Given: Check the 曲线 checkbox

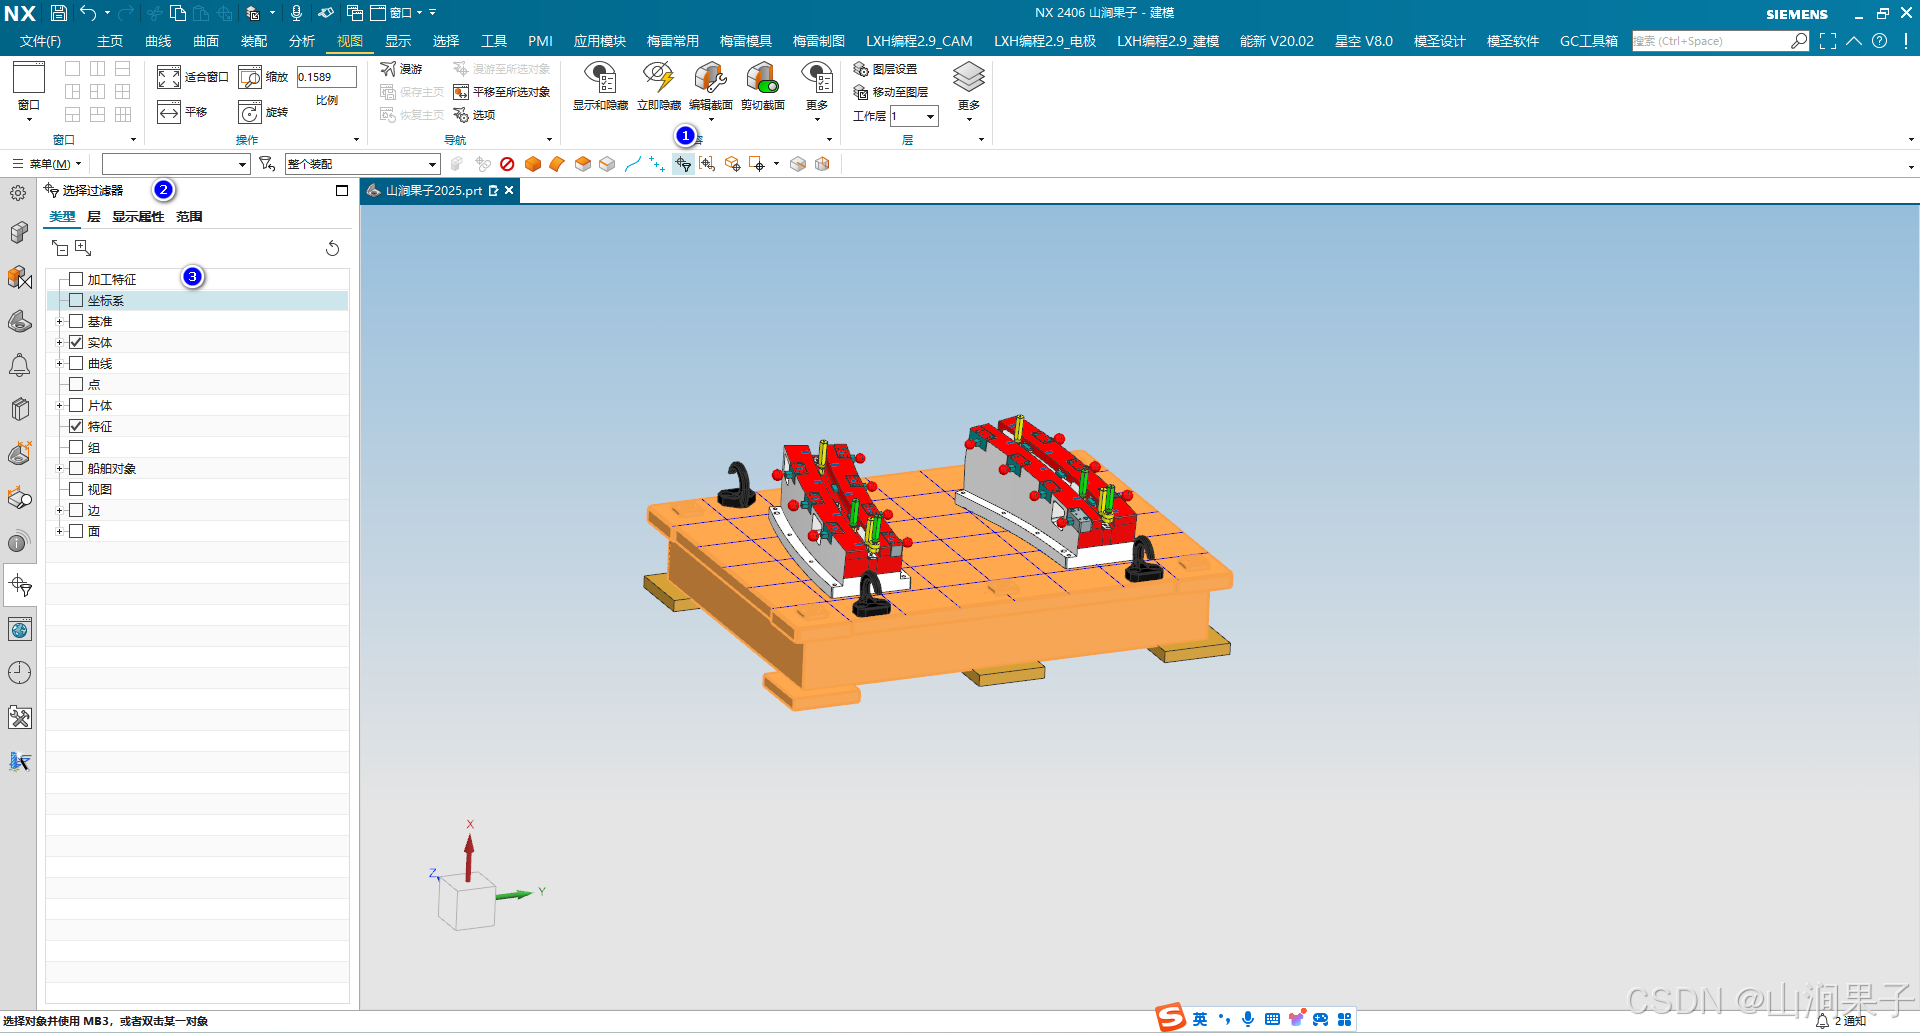Looking at the screenshot, I should (76, 363).
